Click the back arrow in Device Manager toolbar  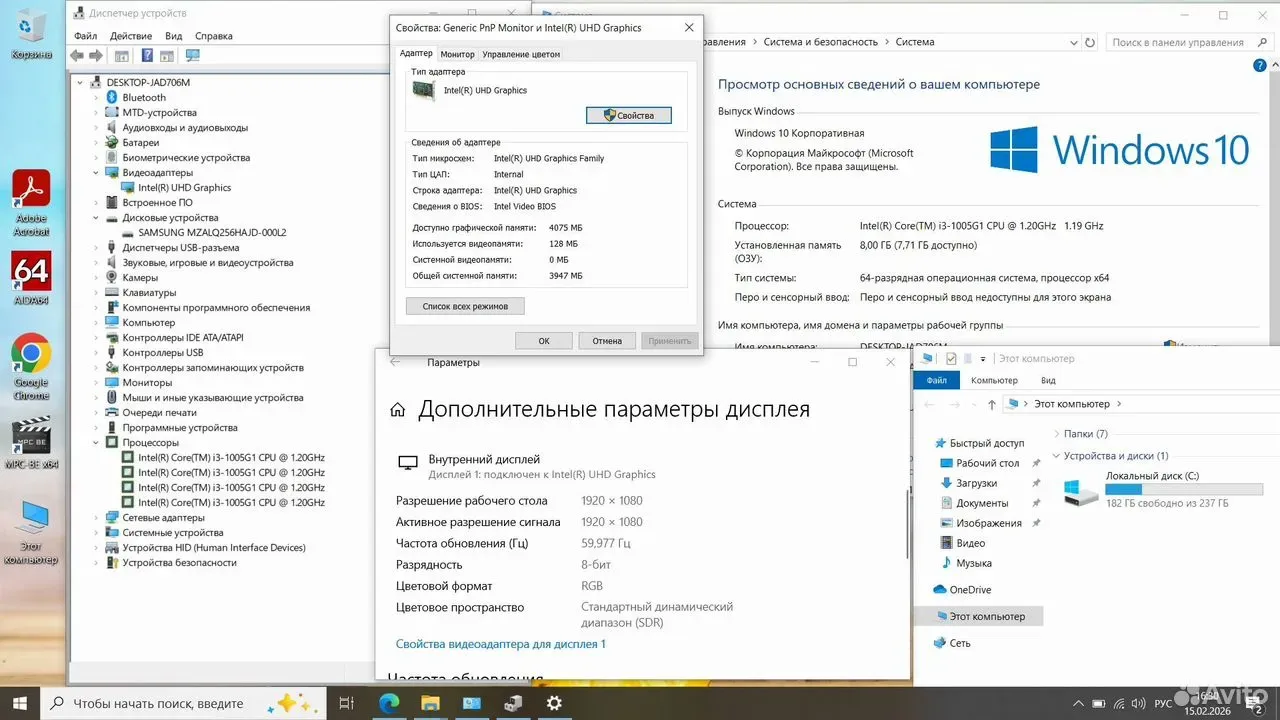point(79,56)
